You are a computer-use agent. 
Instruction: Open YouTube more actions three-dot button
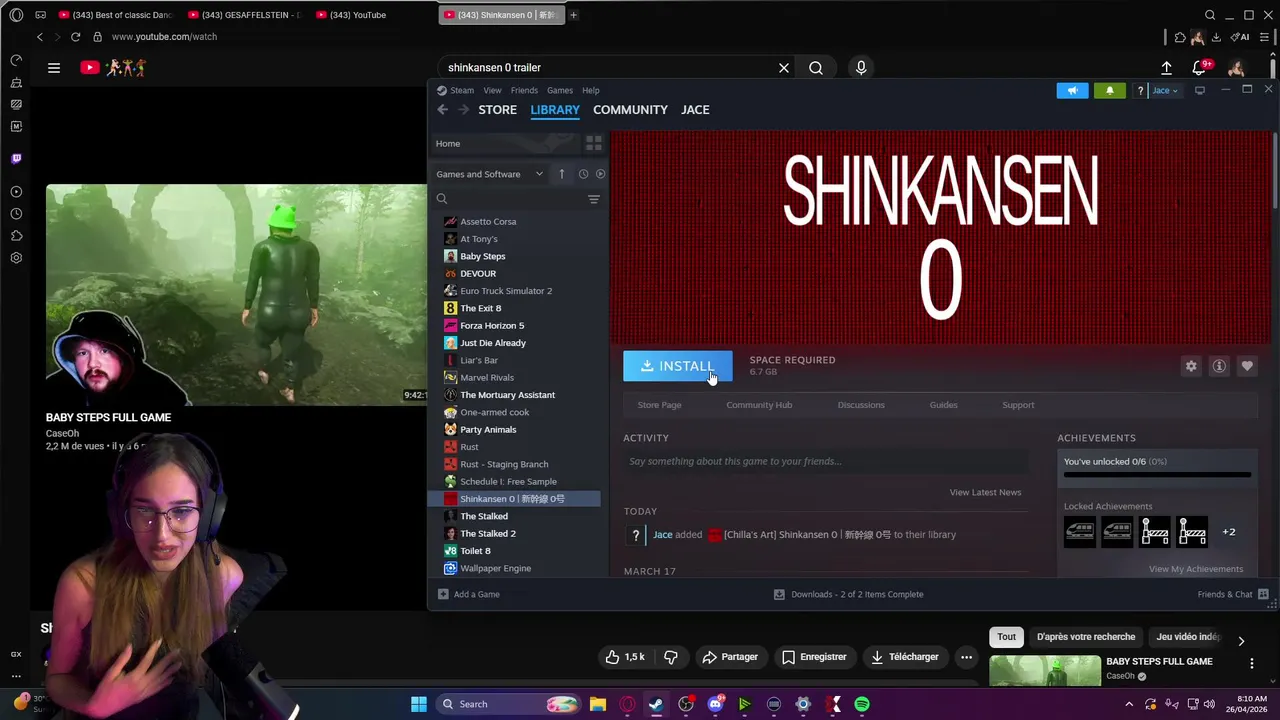[x=966, y=657]
